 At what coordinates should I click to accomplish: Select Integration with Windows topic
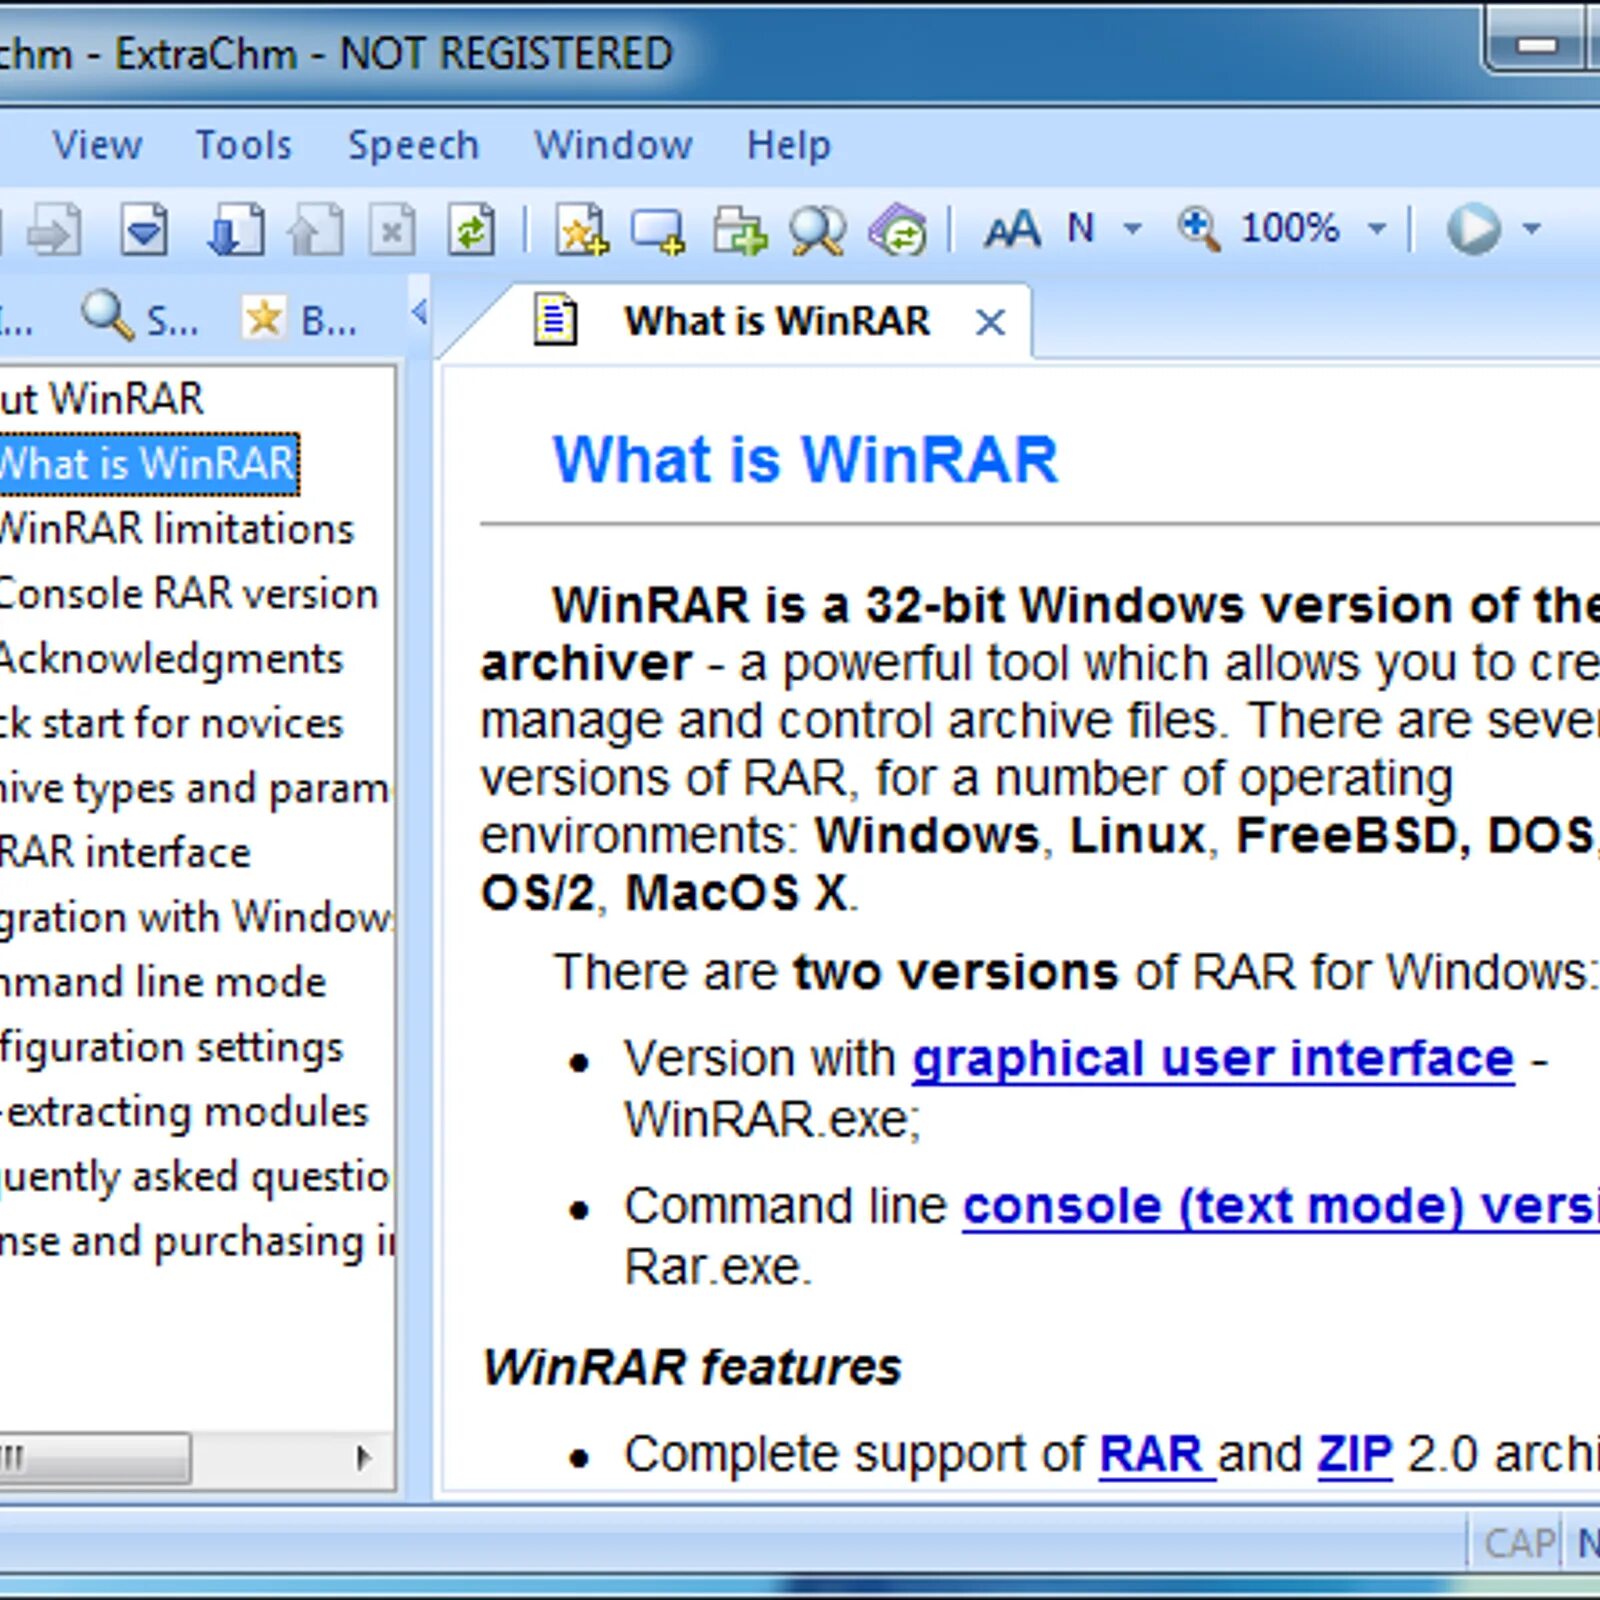(x=196, y=918)
